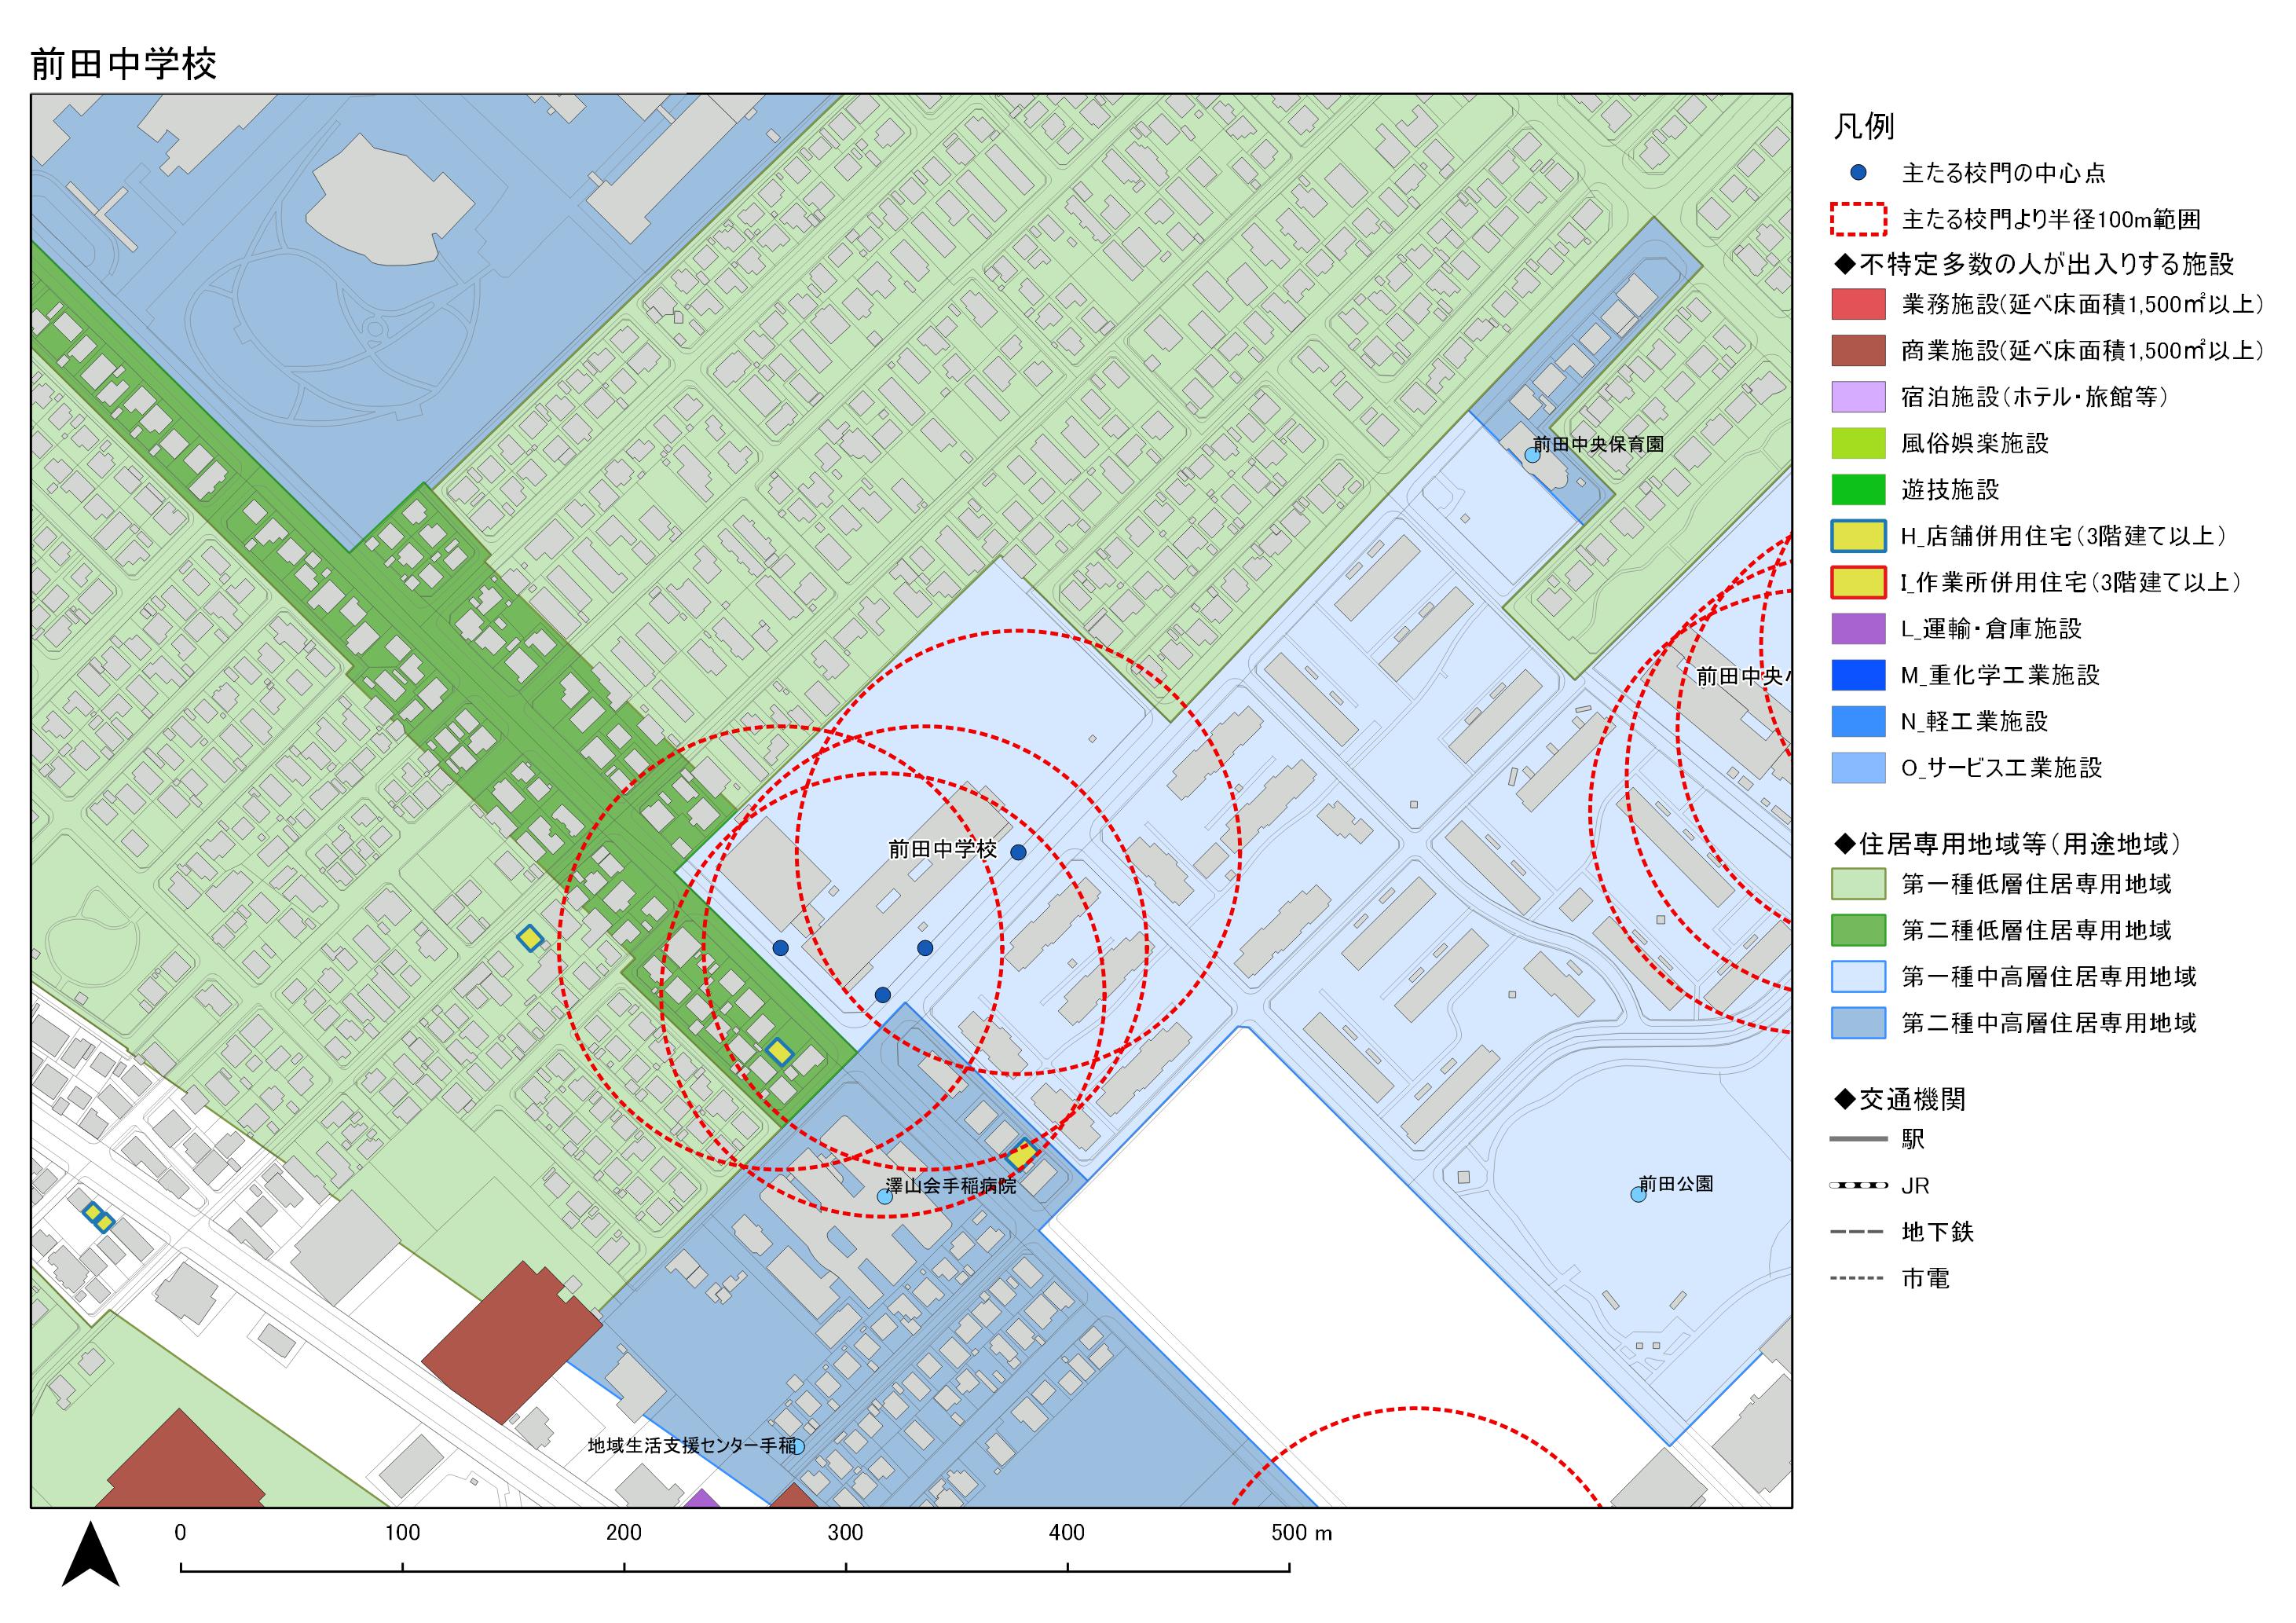Screen dimensions: 2296x1623
Task: Select the light-blue dot at 前田中央保育園
Action: (1532, 455)
